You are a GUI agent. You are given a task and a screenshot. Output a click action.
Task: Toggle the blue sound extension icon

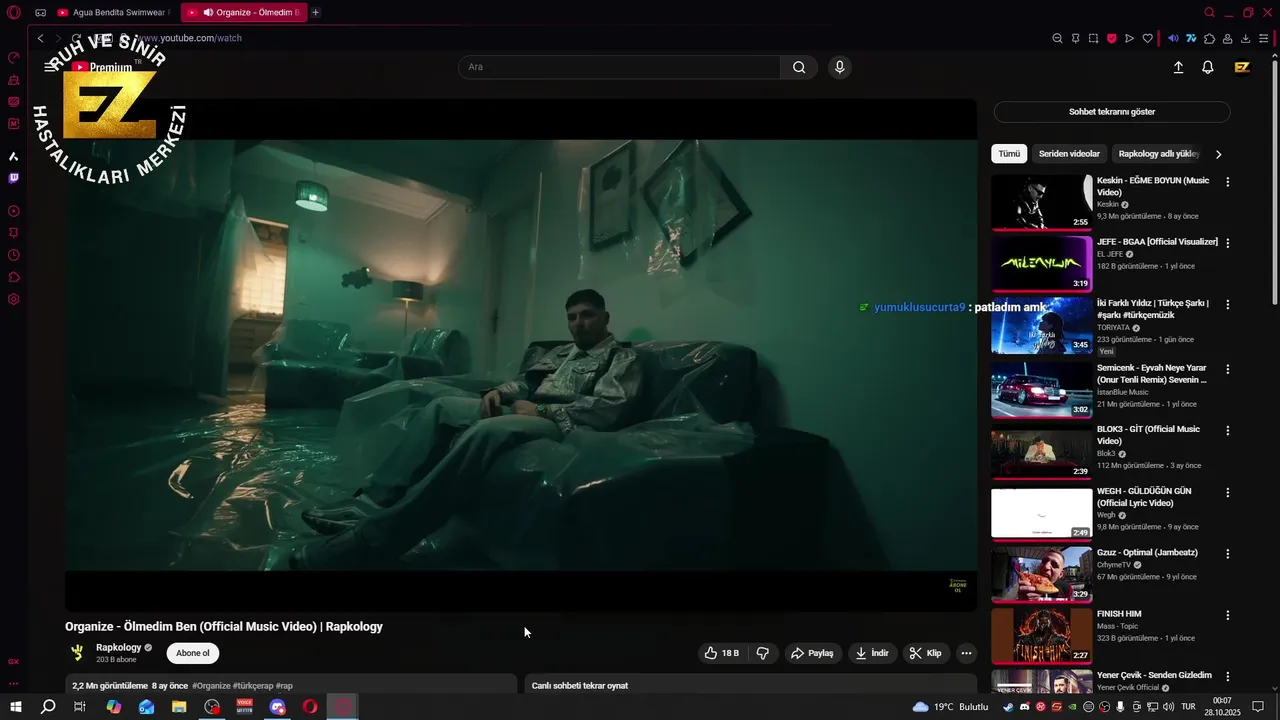point(1174,39)
